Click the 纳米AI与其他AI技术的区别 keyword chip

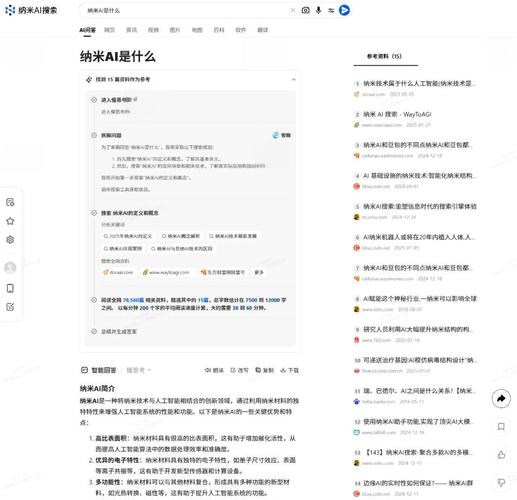pyautogui.click(x=182, y=248)
